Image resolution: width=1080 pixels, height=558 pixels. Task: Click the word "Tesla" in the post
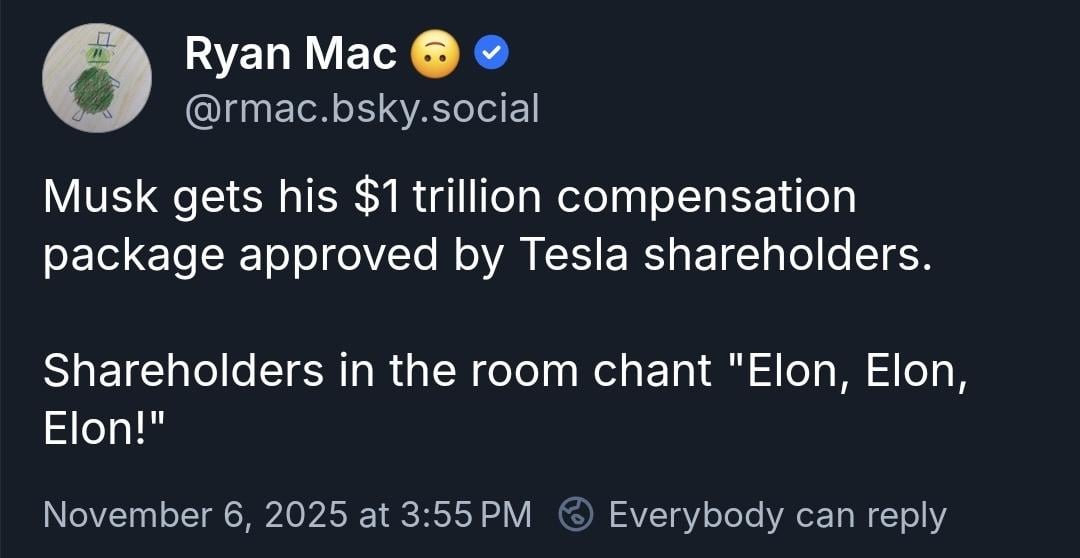(x=573, y=255)
